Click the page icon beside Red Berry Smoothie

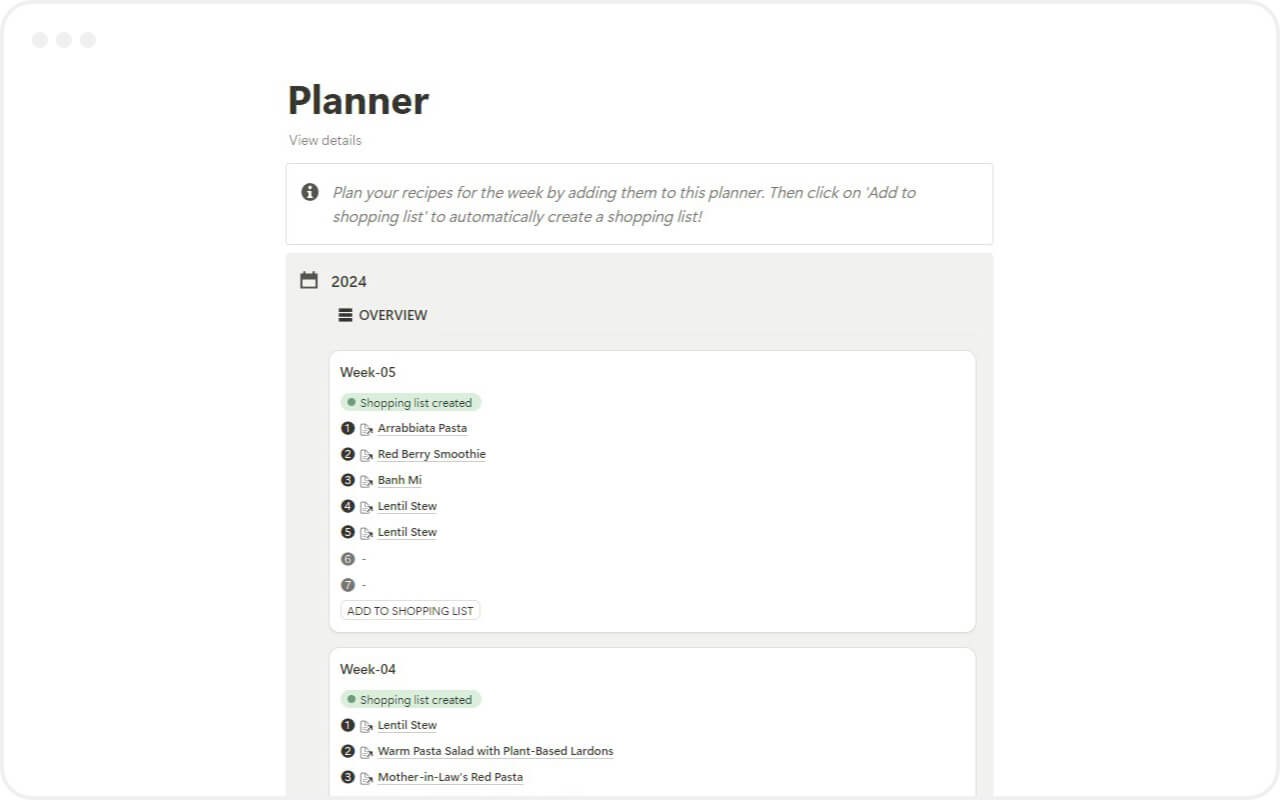click(366, 455)
